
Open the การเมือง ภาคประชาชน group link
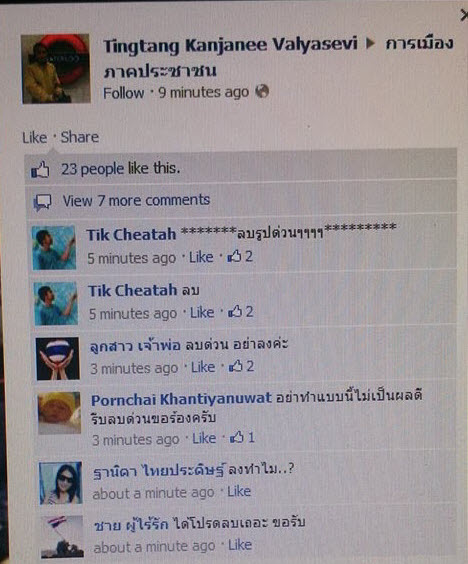(278, 58)
